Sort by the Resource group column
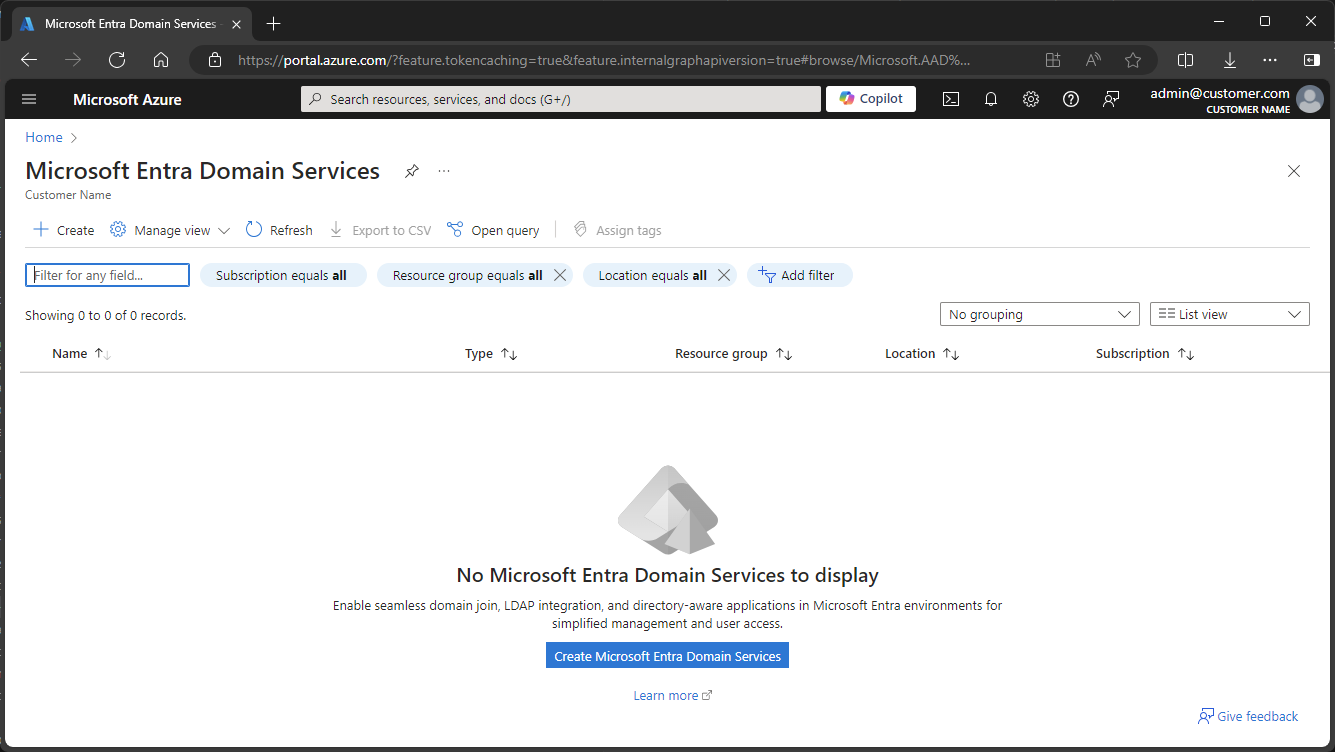1335x752 pixels. point(733,354)
